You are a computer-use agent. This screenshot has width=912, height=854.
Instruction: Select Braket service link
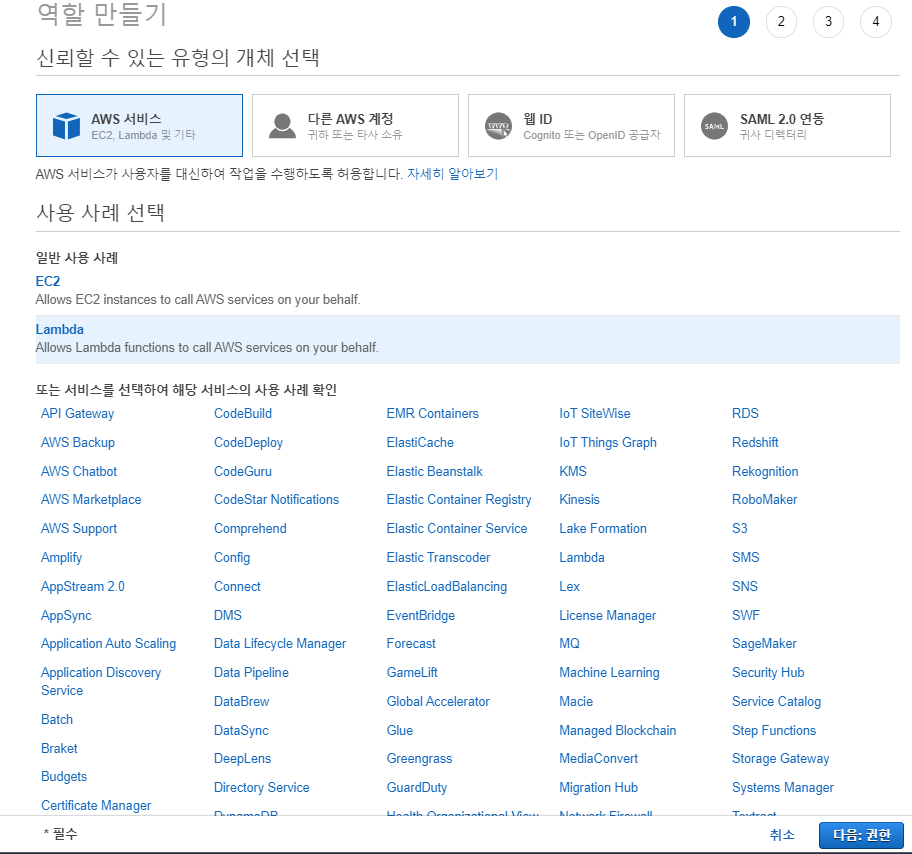click(59, 748)
